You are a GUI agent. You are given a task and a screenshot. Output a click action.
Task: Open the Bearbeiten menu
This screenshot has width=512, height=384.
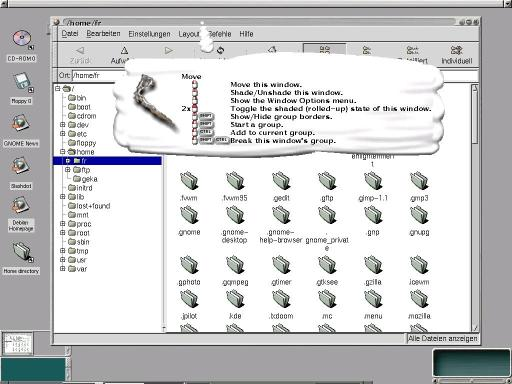pyautogui.click(x=103, y=34)
